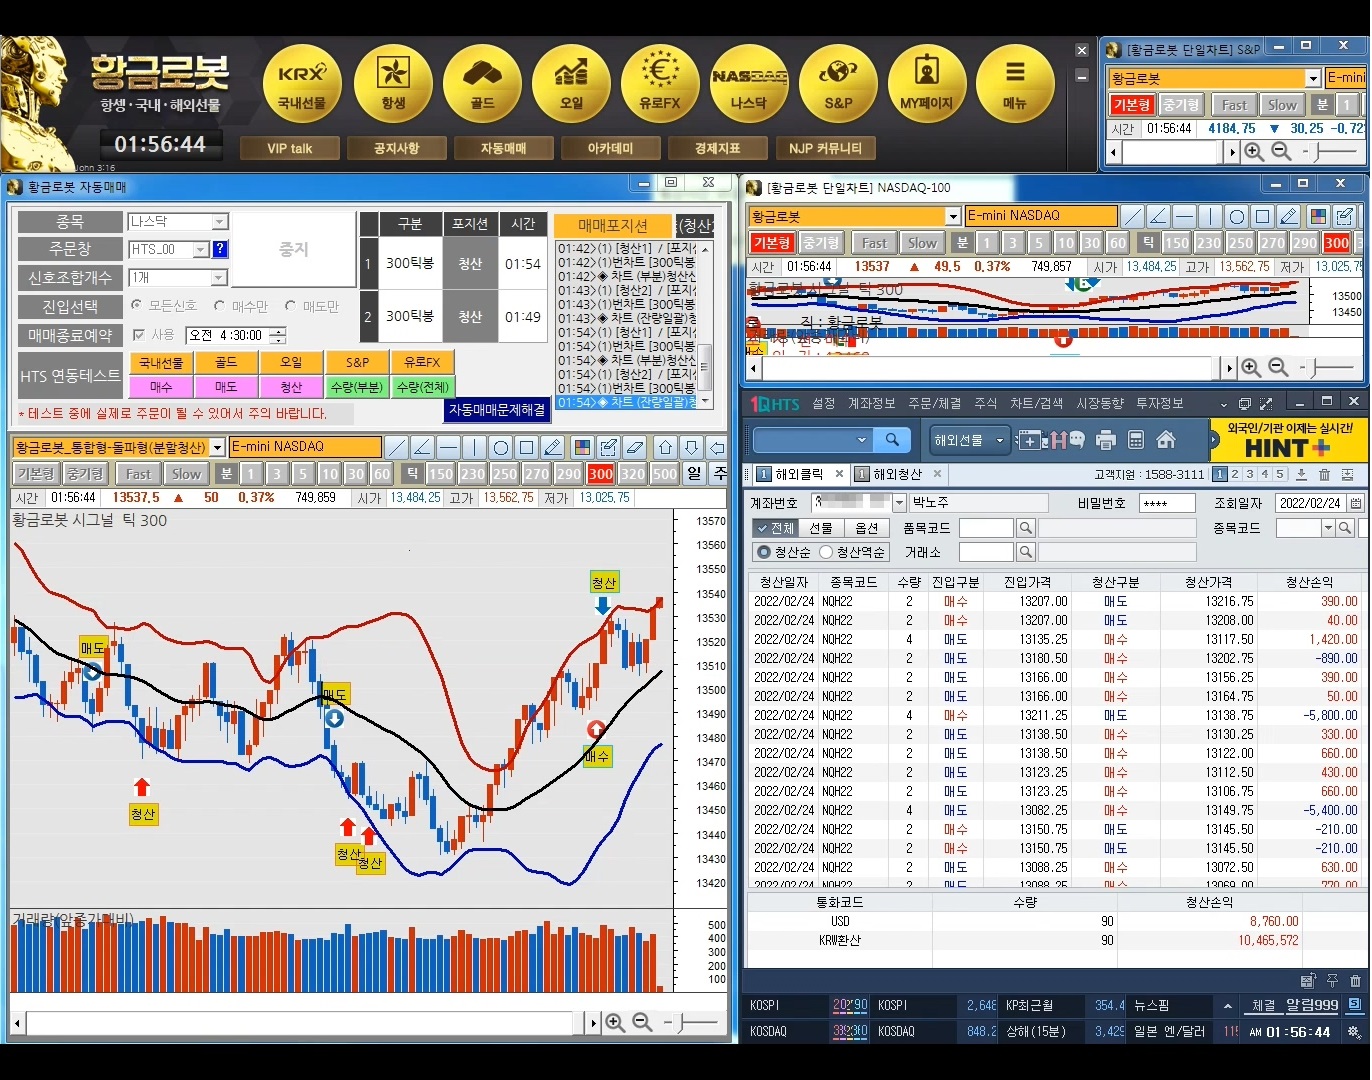Click the eraser tool in main chart toolbar
The height and width of the screenshot is (1080, 1372).
635,447
